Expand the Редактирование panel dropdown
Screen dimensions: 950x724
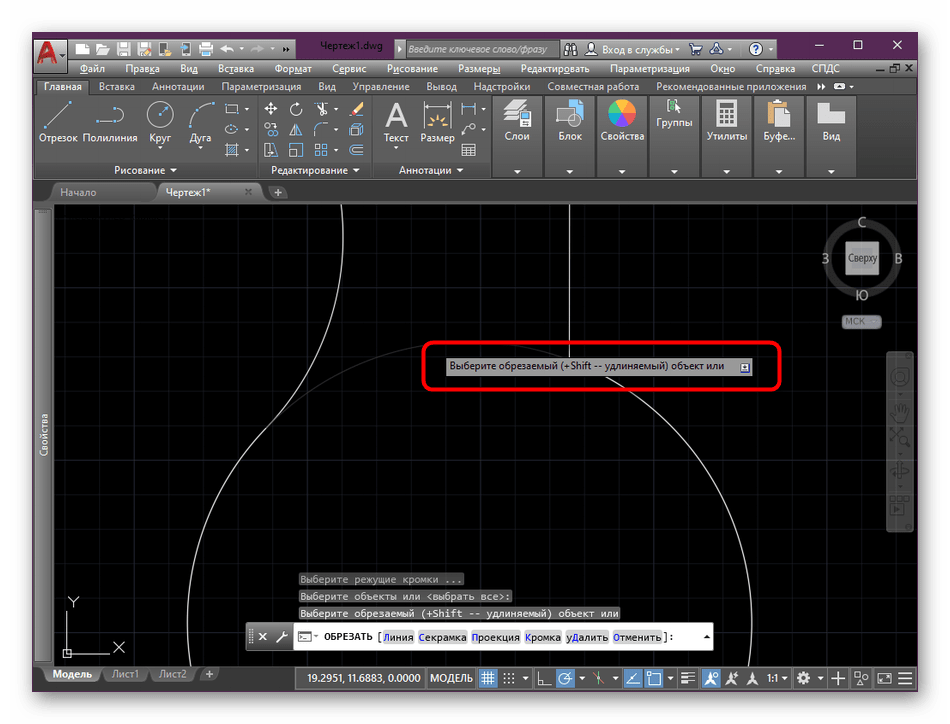click(315, 170)
